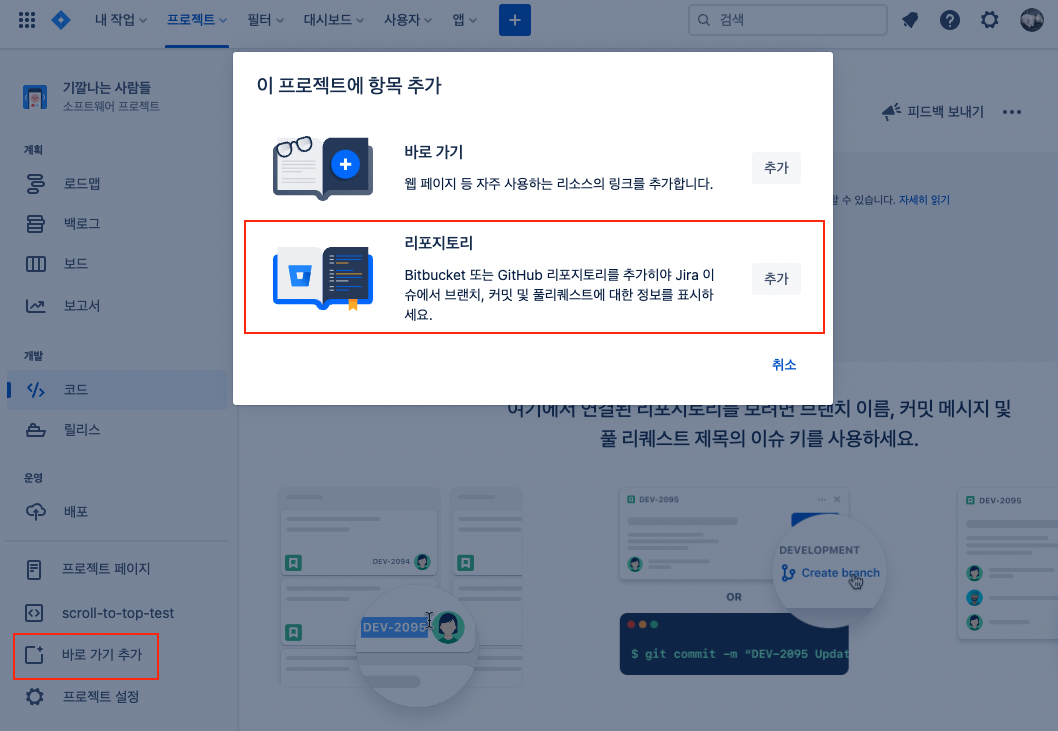This screenshot has height=731, width=1058.
Task: Click the Jira diamond logo
Action: (61, 20)
